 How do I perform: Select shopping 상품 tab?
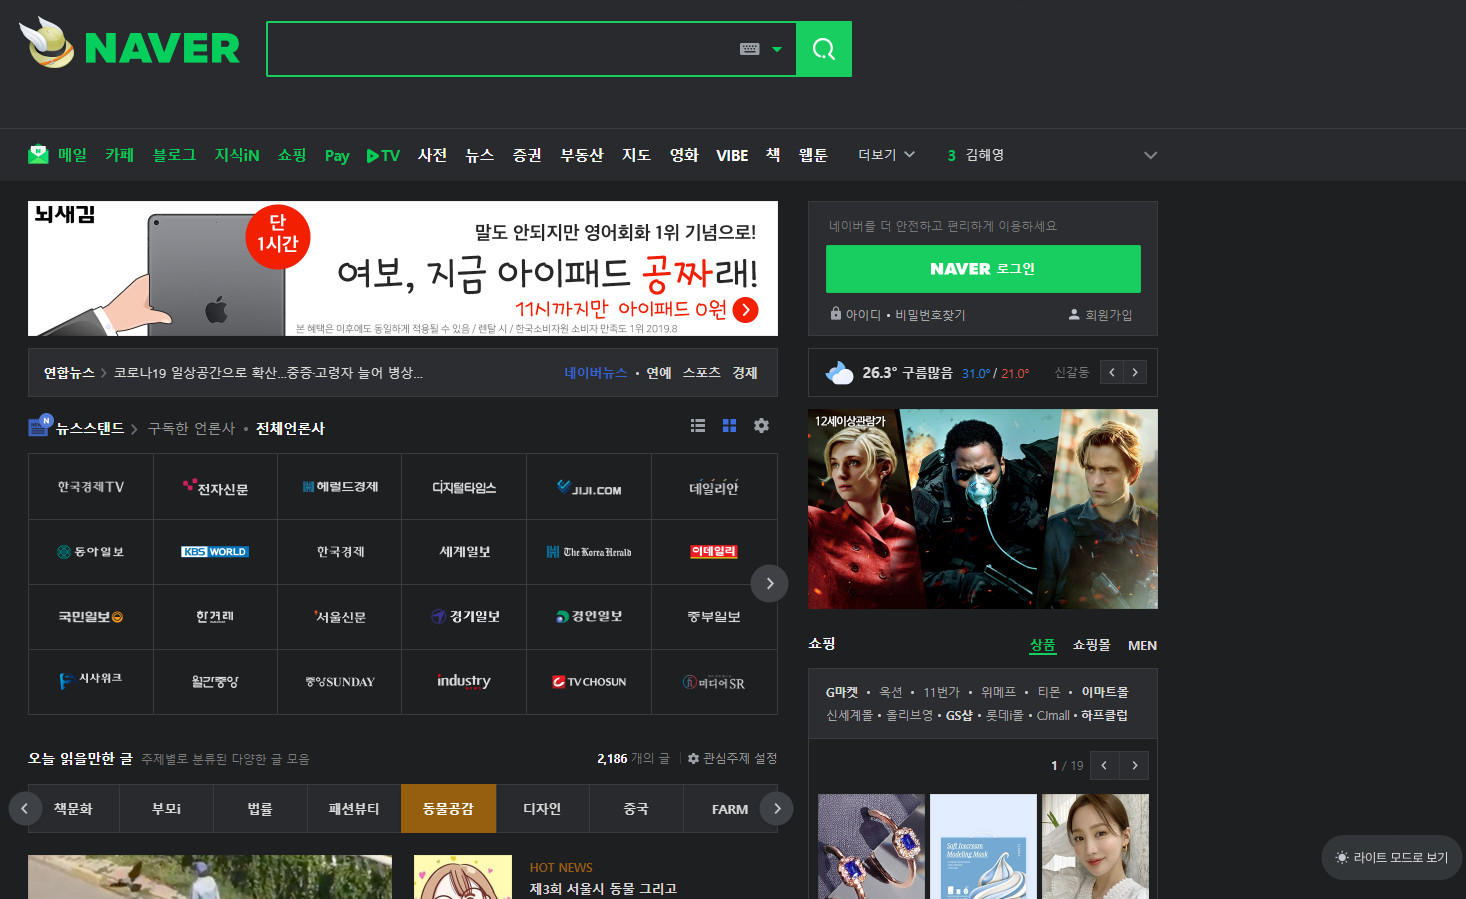(1042, 645)
